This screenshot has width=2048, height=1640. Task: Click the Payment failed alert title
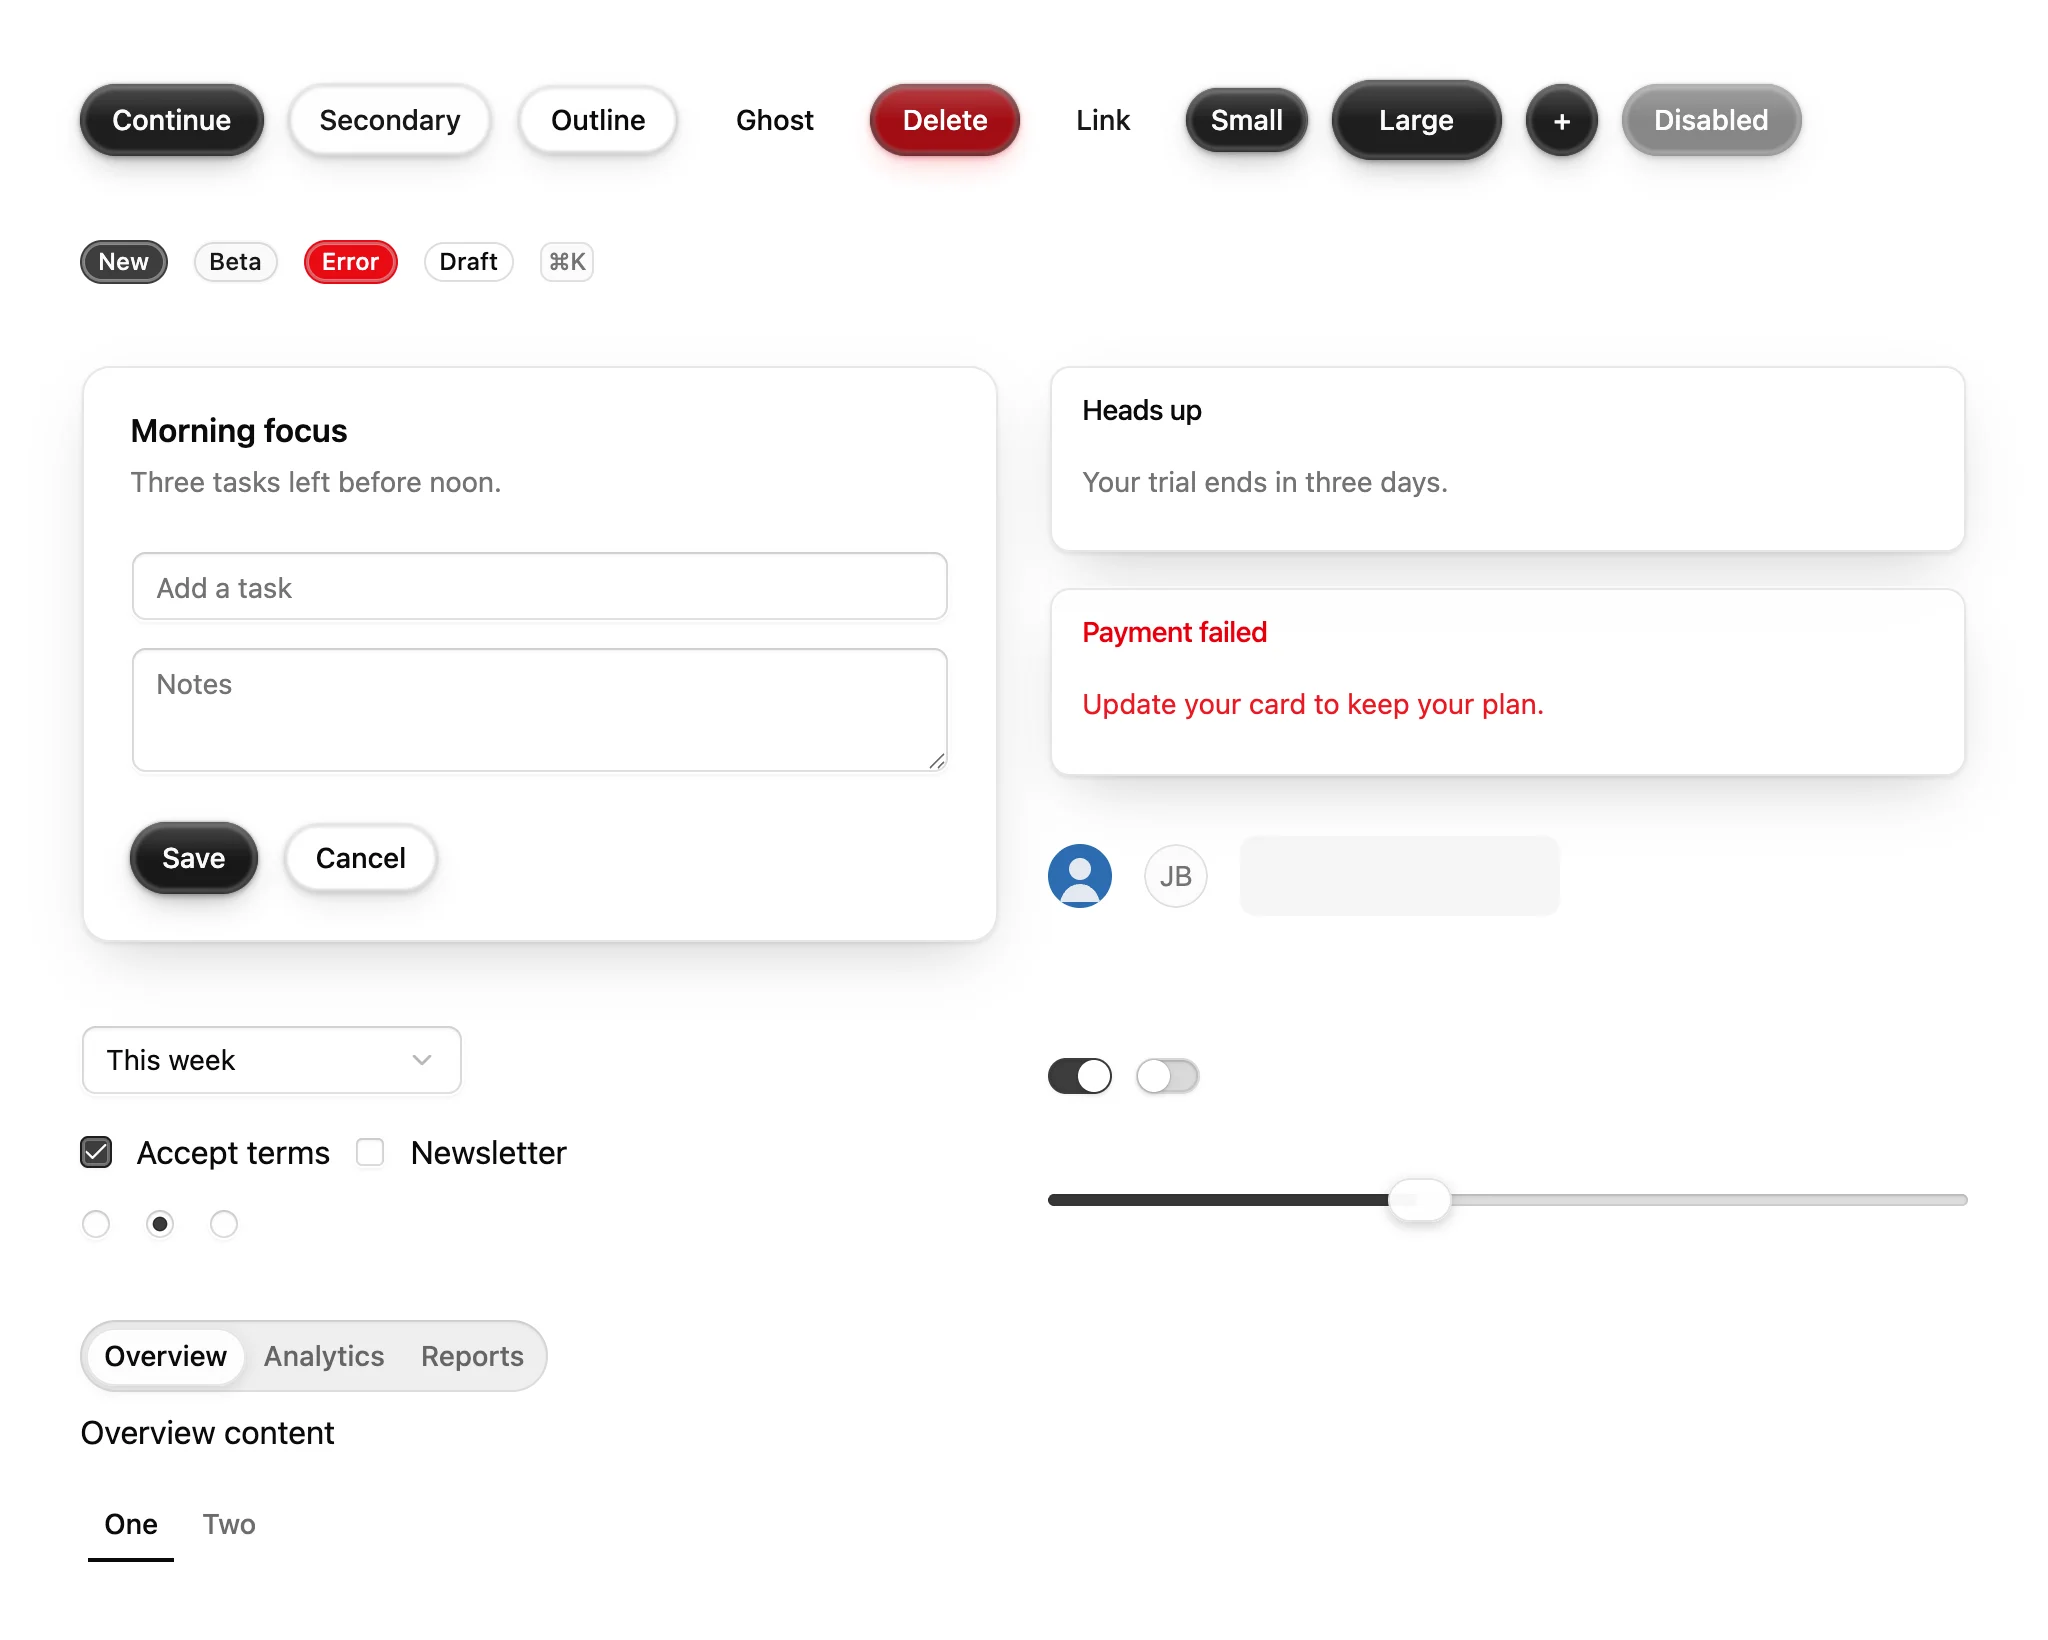coord(1174,632)
